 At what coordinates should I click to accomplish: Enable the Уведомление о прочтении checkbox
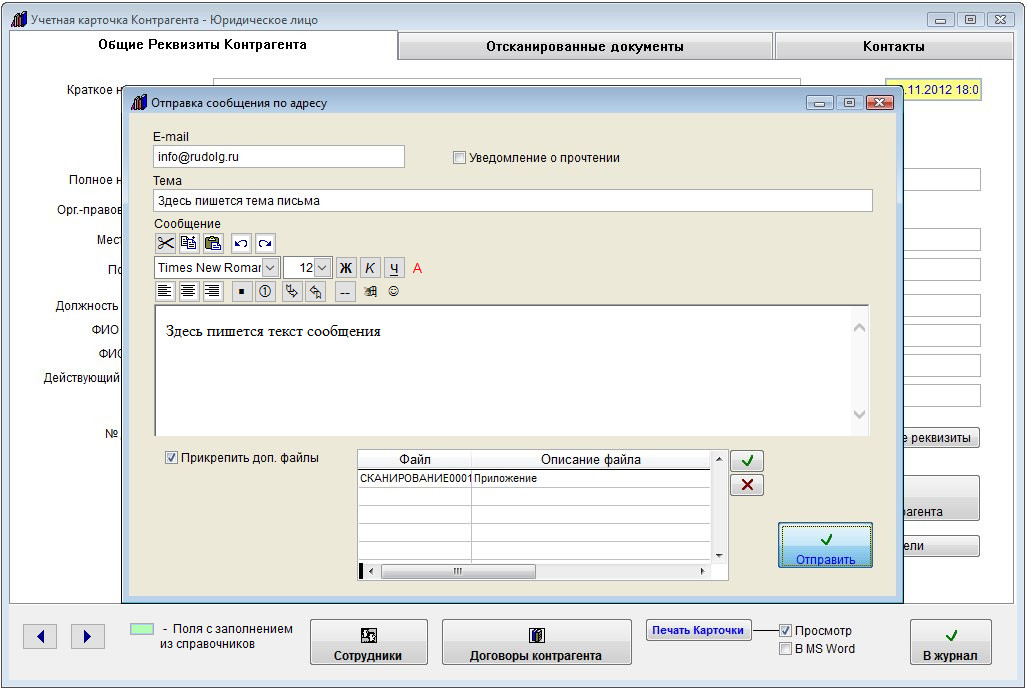[x=459, y=158]
